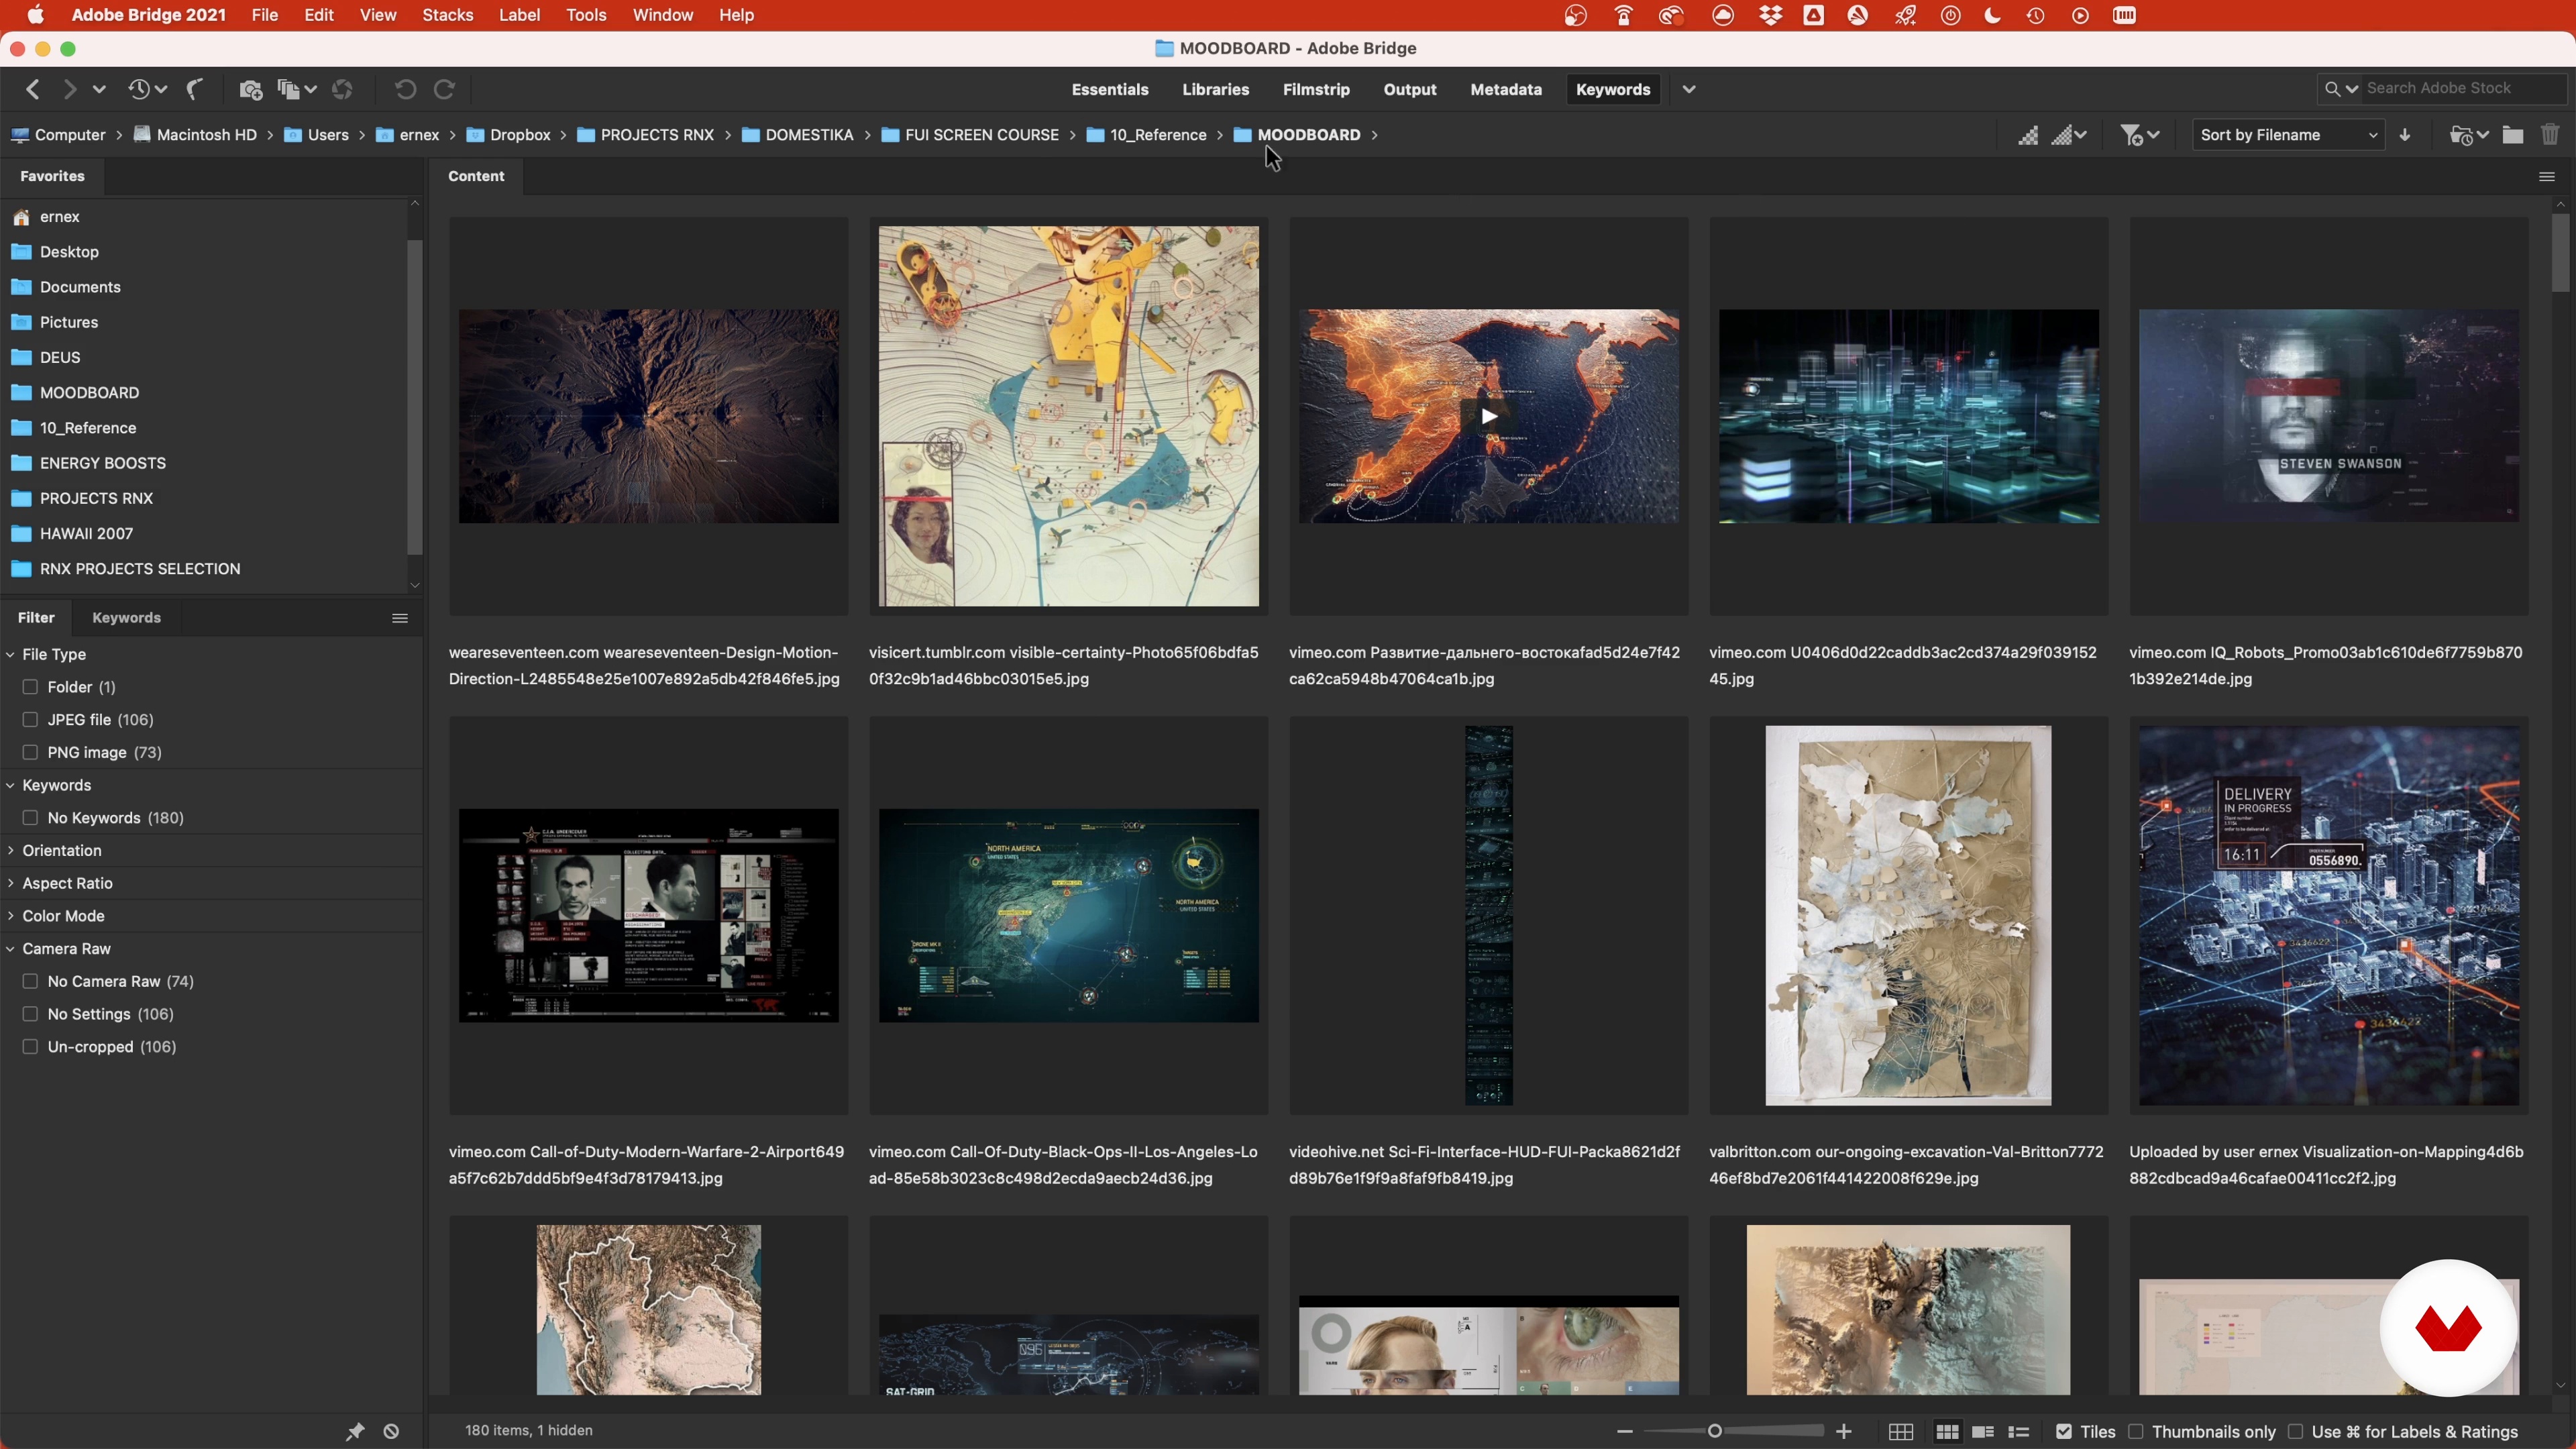Check the No Settings filter

tap(30, 1014)
